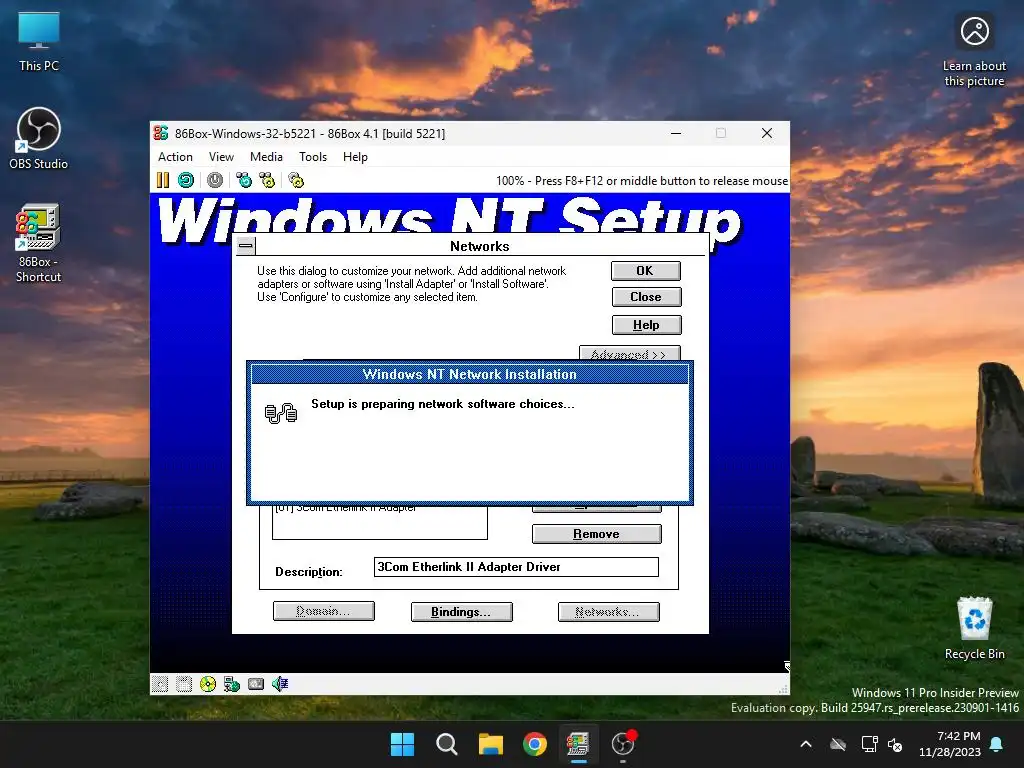Open taskbar clock and date

pos(950,744)
